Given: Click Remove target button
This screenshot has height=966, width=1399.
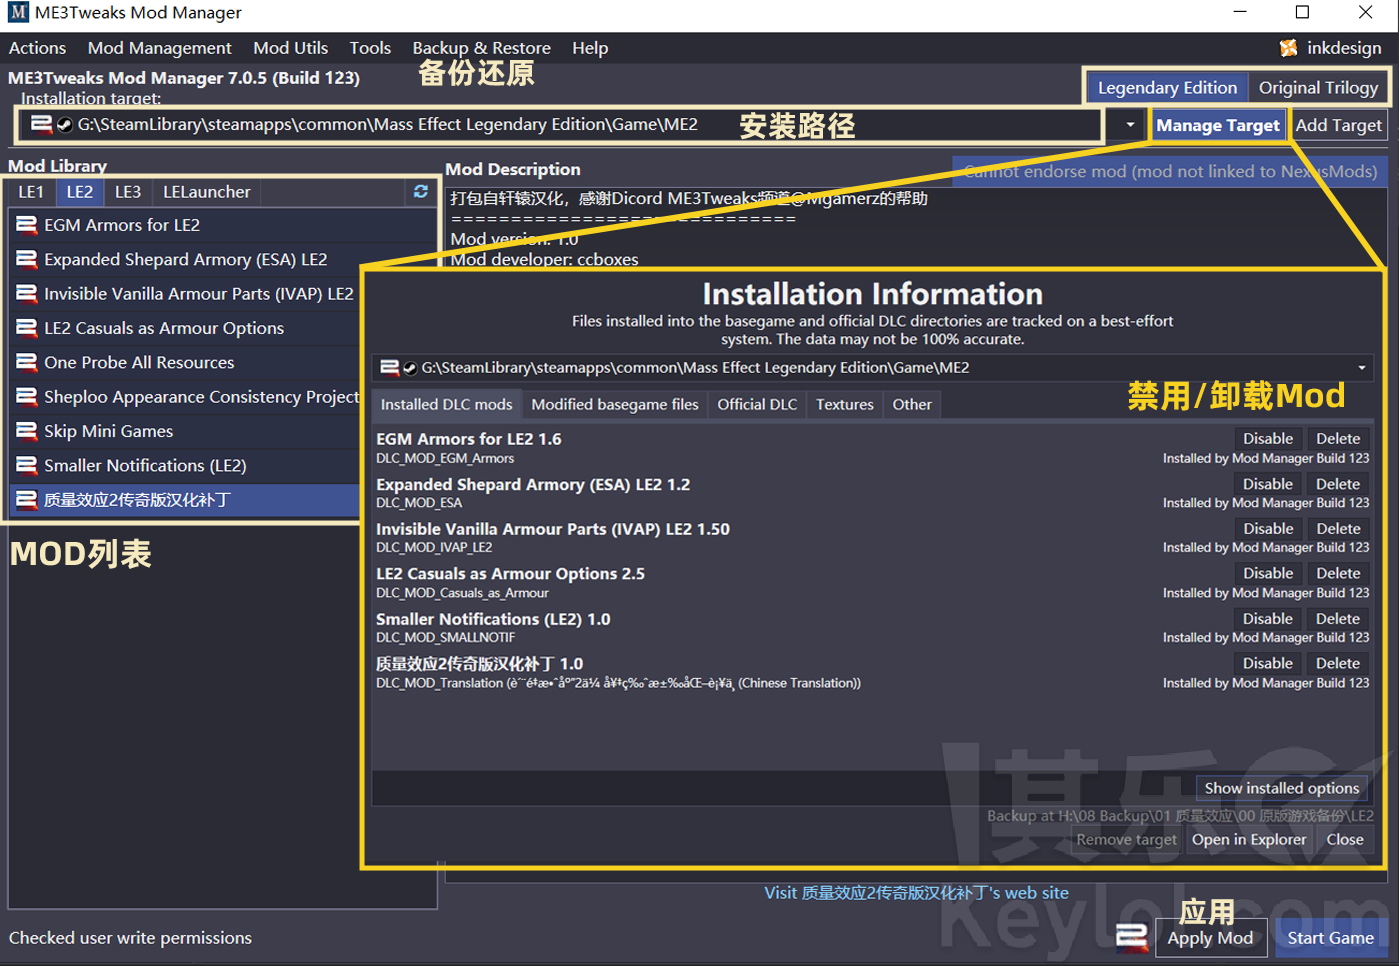Looking at the screenshot, I should [x=1126, y=840].
